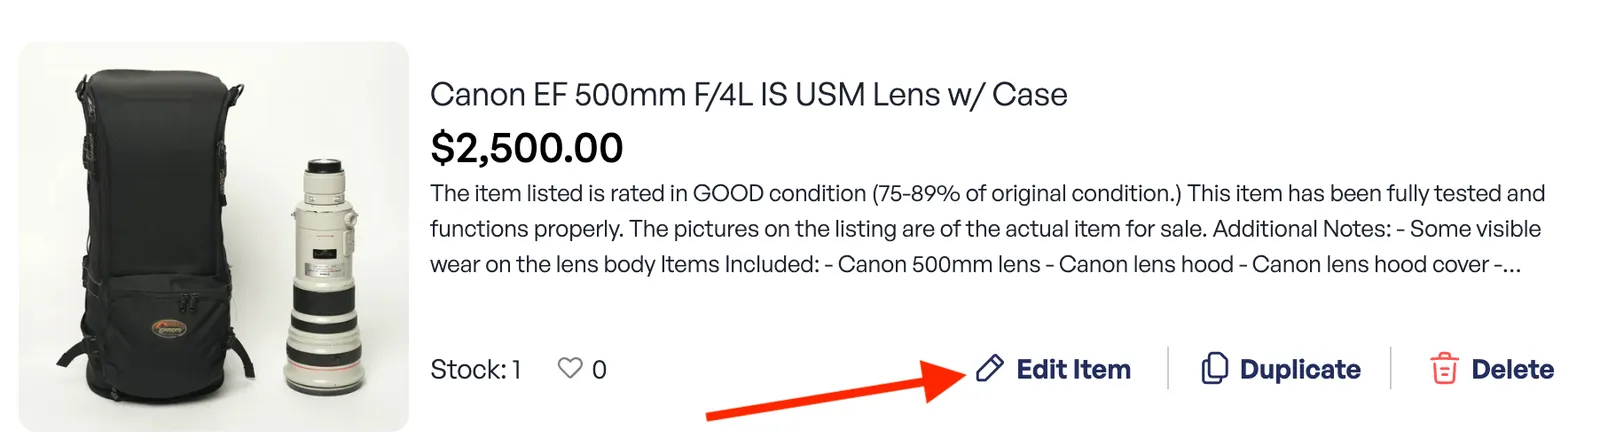Viewport: 1600px width, 445px height.
Task: Toggle the heart favorite icon
Action: tap(570, 369)
